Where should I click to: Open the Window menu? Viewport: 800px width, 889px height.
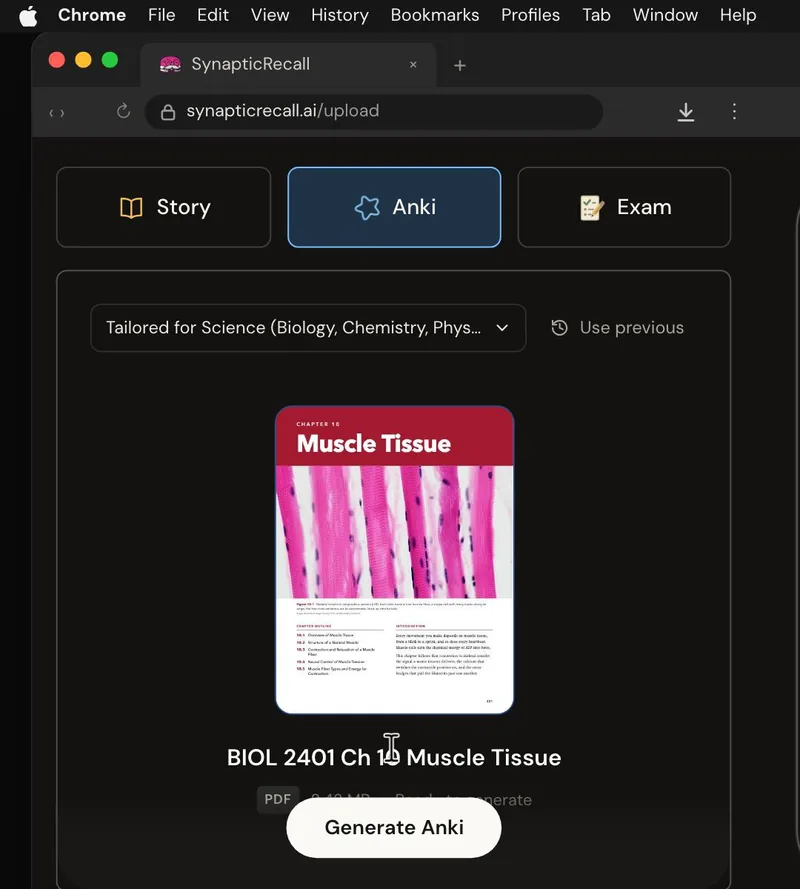[x=665, y=15]
